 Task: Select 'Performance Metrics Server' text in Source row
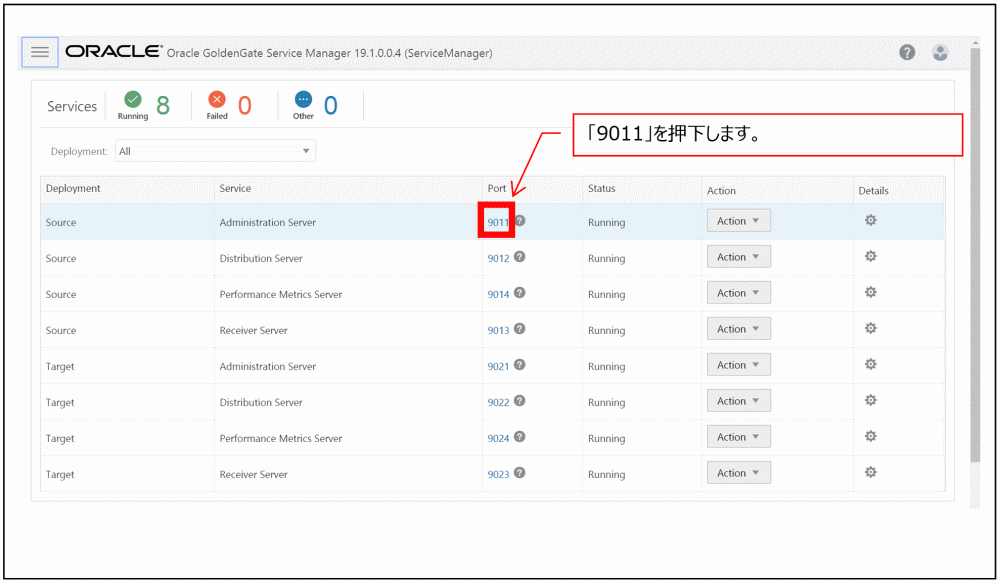(281, 295)
